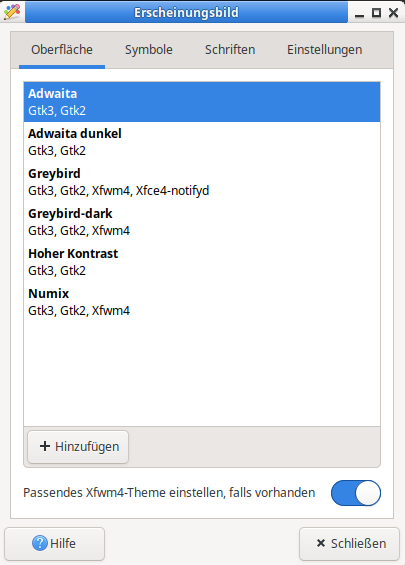
Task: Toggle matching Xfwm4 theme switch off
Action: pos(356,493)
